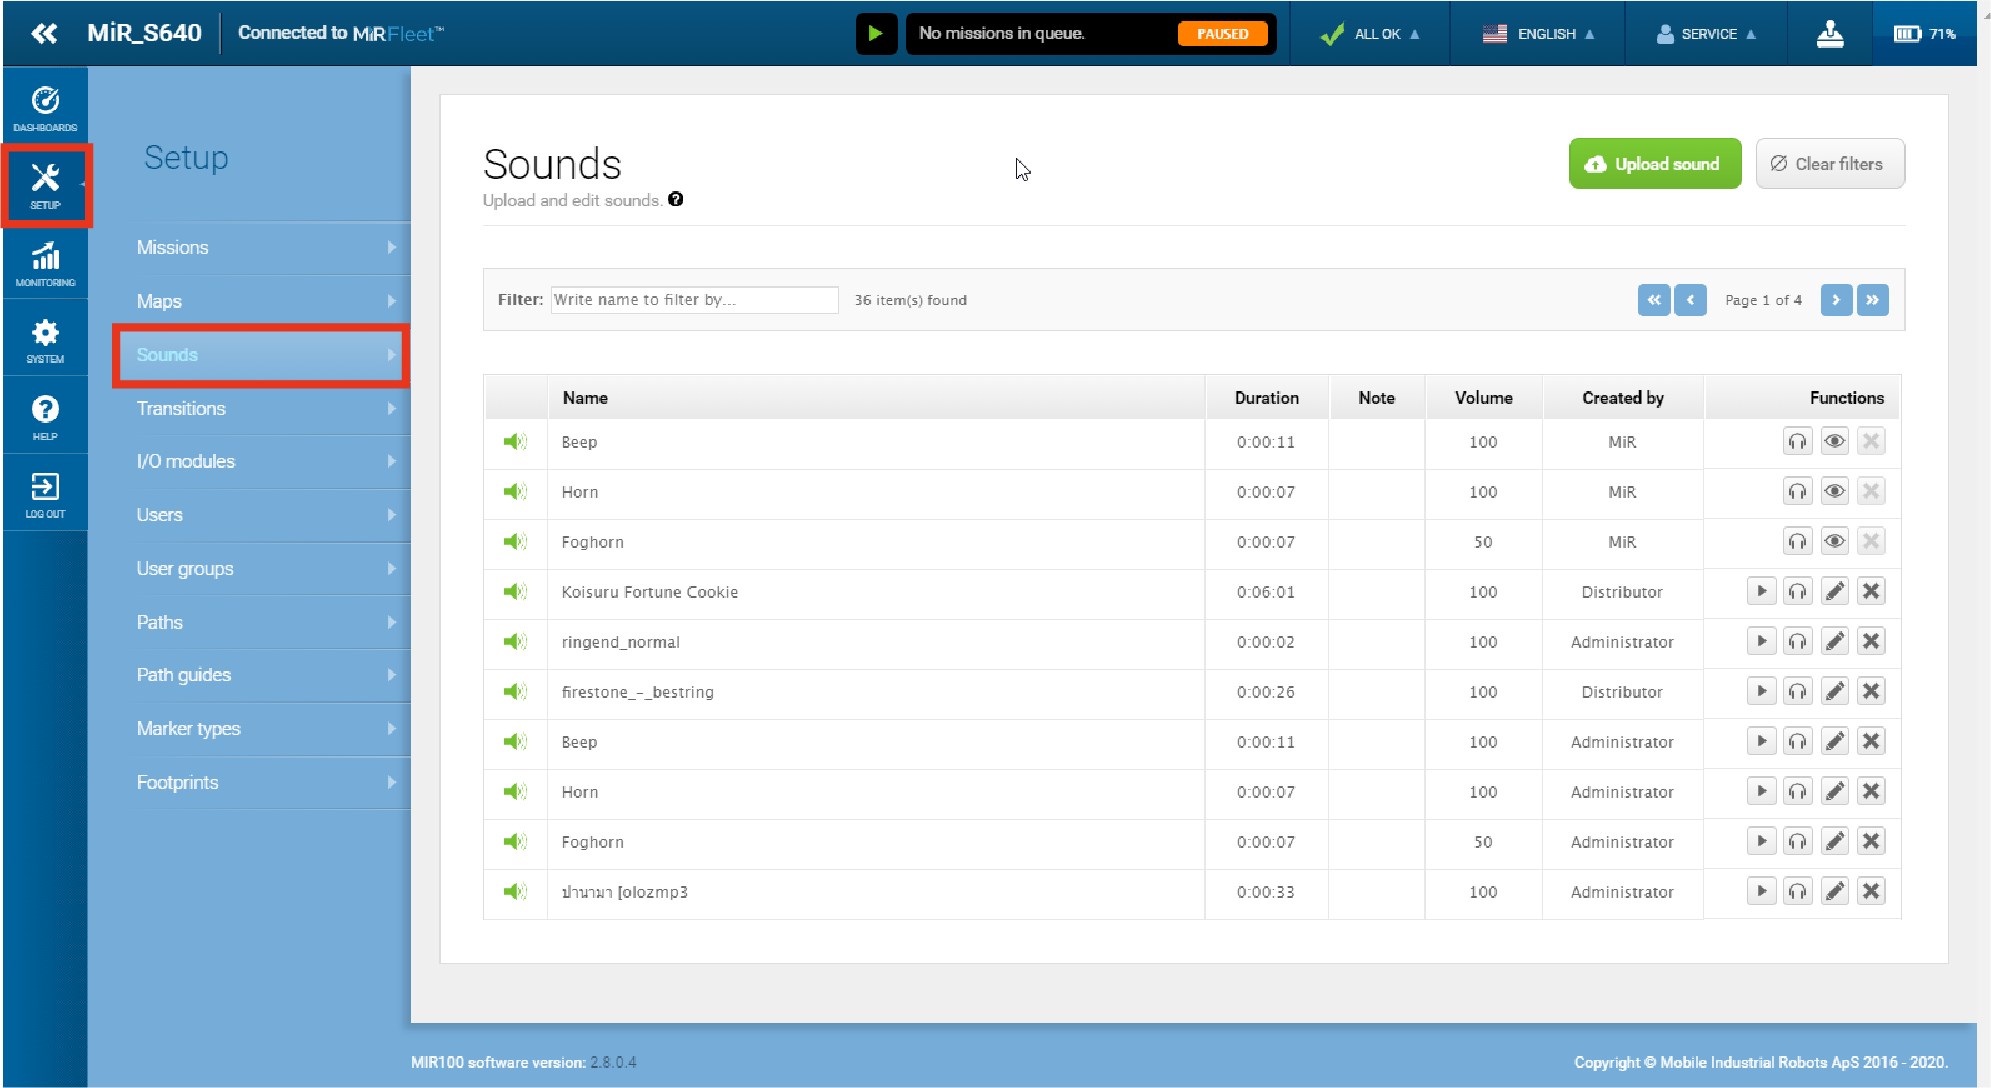This screenshot has height=1088, width=1991.
Task: Select the Log out icon
Action: pos(45,491)
